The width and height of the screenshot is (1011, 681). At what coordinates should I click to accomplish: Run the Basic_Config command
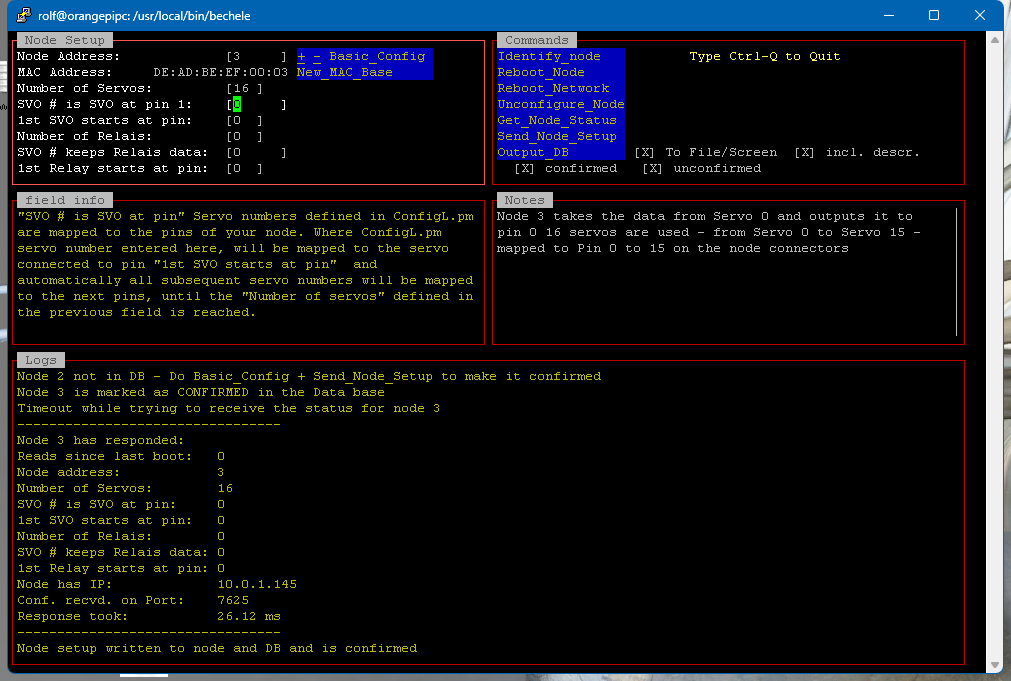[376, 56]
